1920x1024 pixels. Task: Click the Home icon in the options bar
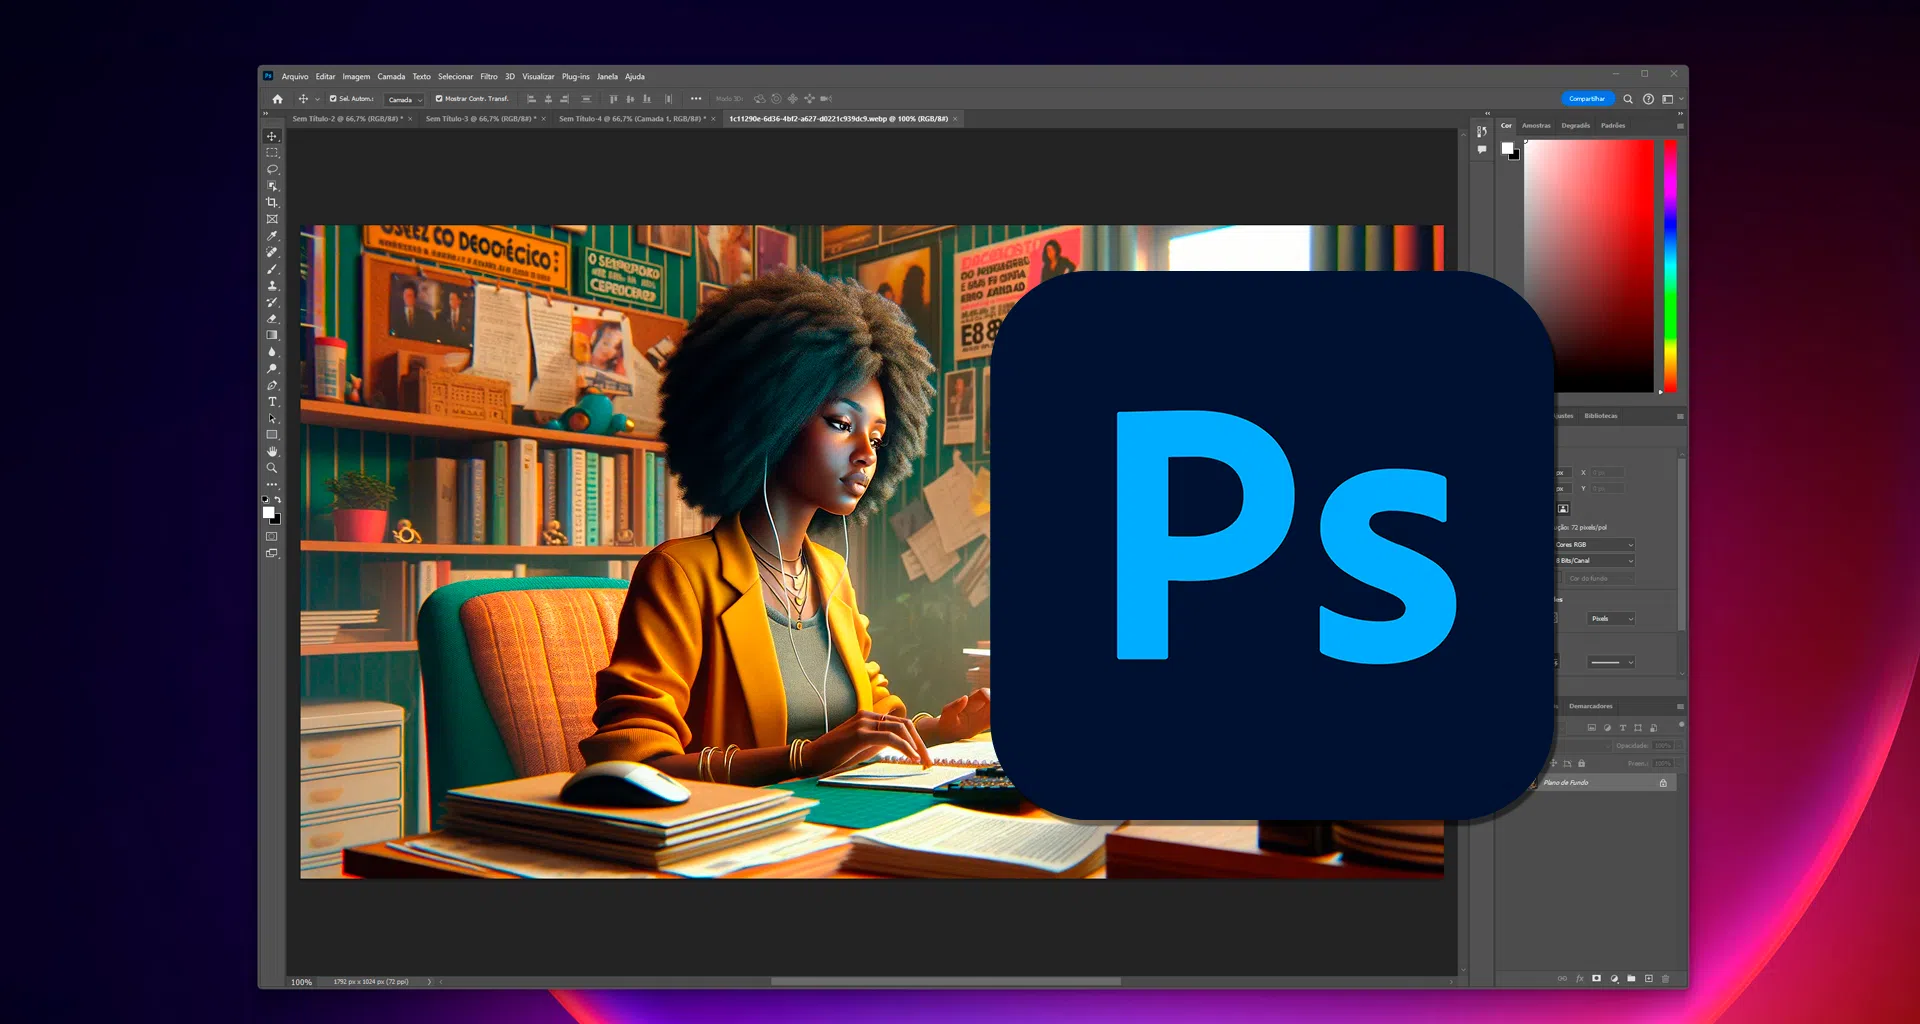tap(278, 99)
